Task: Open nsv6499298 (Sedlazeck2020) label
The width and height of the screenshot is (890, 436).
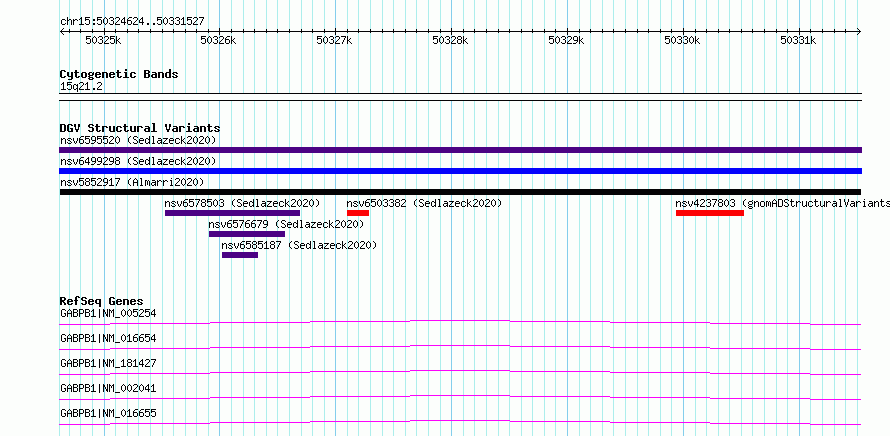Action: tap(138, 161)
